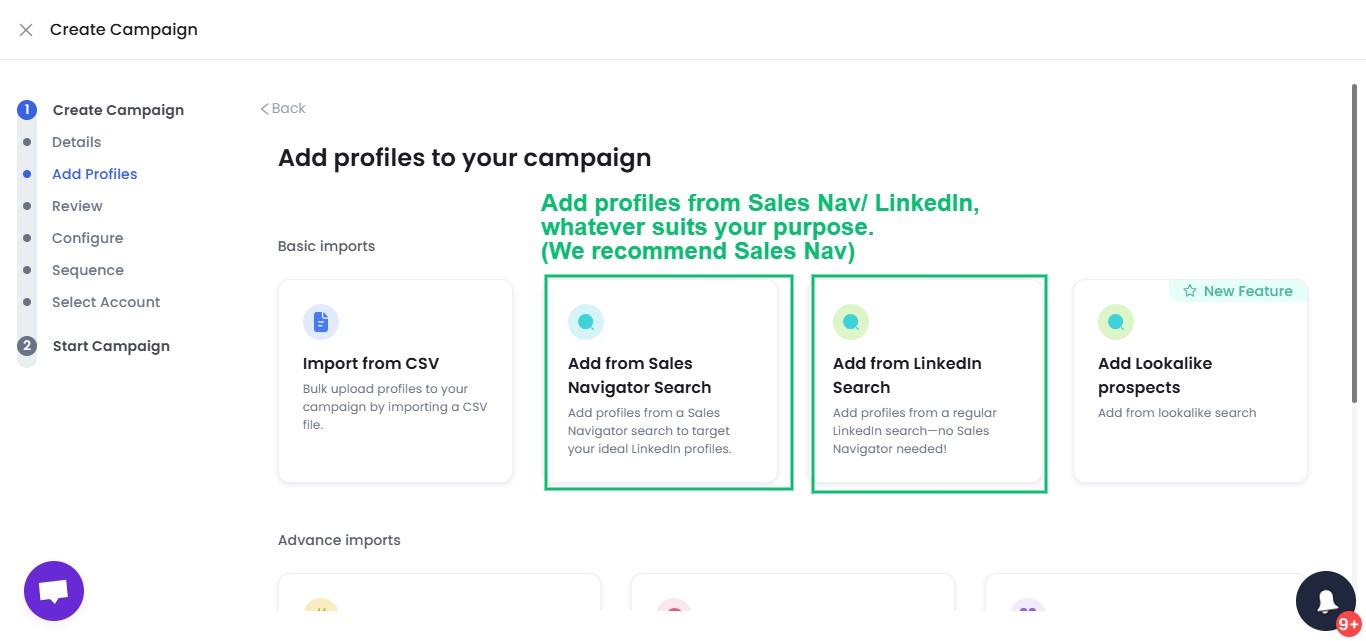Screen dimensions: 1366x641
Task: Click the pink icon on middle Advance imports card
Action: tap(674, 611)
